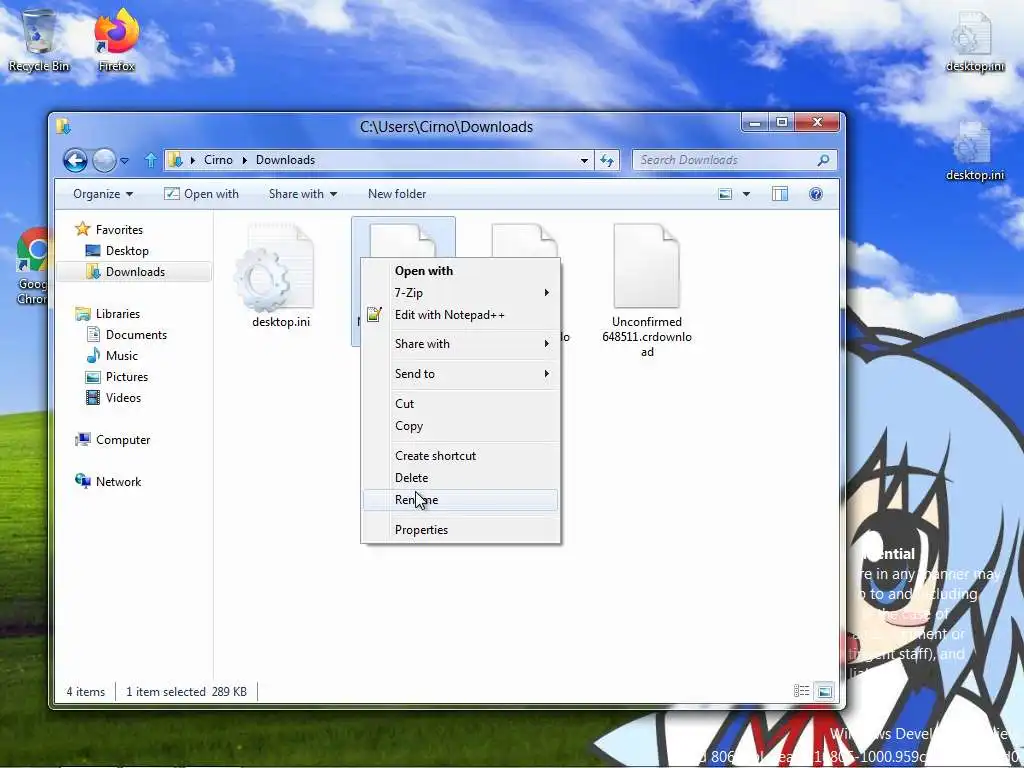Select Downloads in navigation pane
Viewport: 1024px width, 768px height.
point(135,272)
